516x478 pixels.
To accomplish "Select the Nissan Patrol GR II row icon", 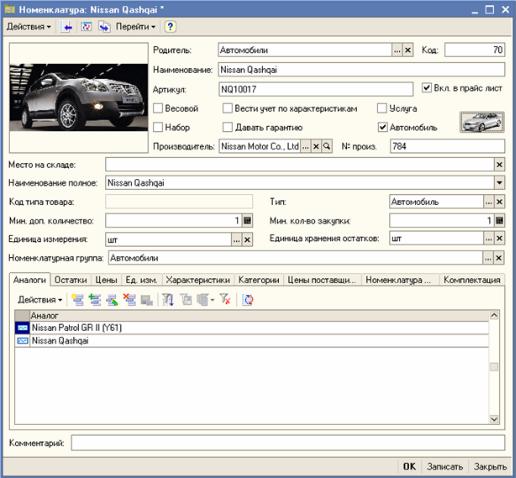I will [x=23, y=328].
